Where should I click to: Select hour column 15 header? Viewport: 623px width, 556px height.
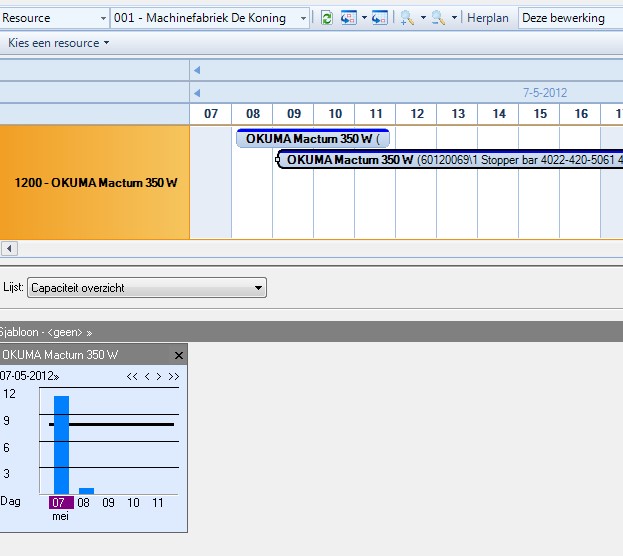[540, 114]
